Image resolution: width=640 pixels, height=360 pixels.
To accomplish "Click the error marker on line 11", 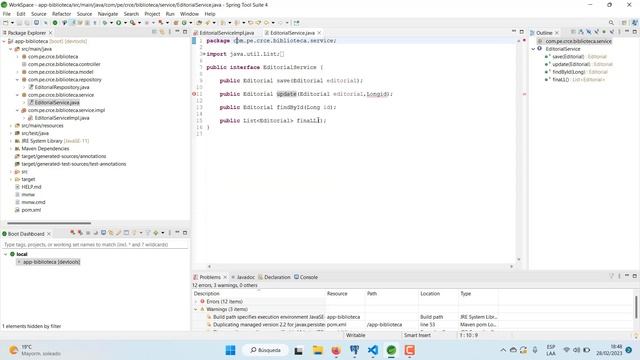I will click(194, 94).
